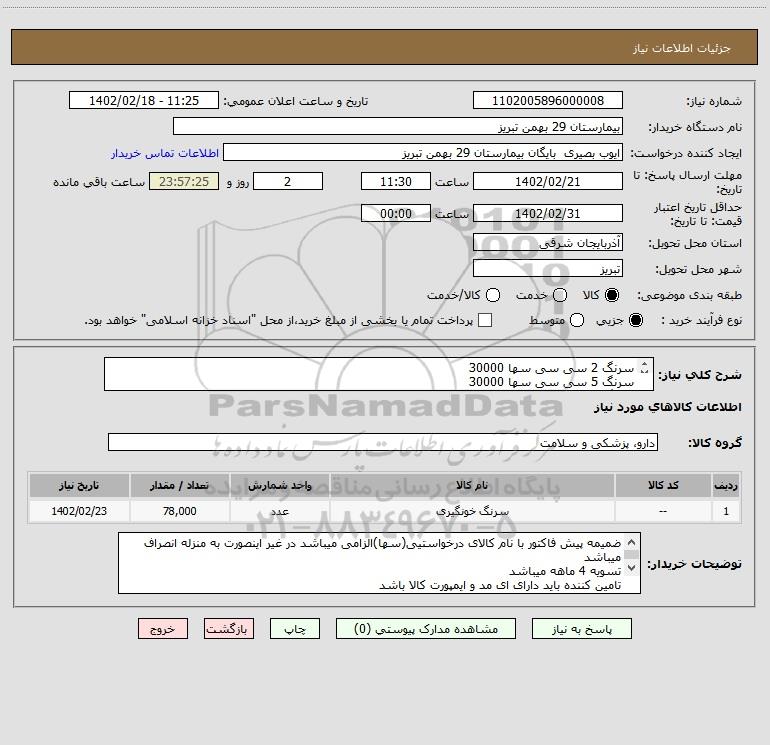Click the چاپ print button

[x=295, y=629]
